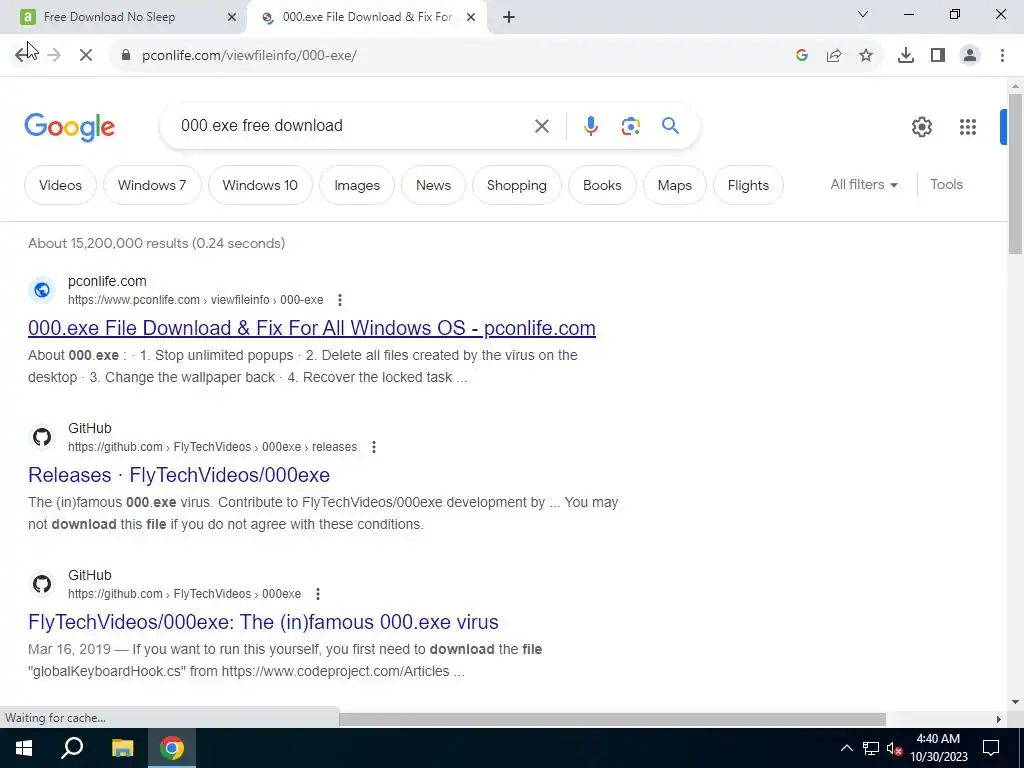
Task: Clear the Google search box
Action: pyautogui.click(x=542, y=126)
